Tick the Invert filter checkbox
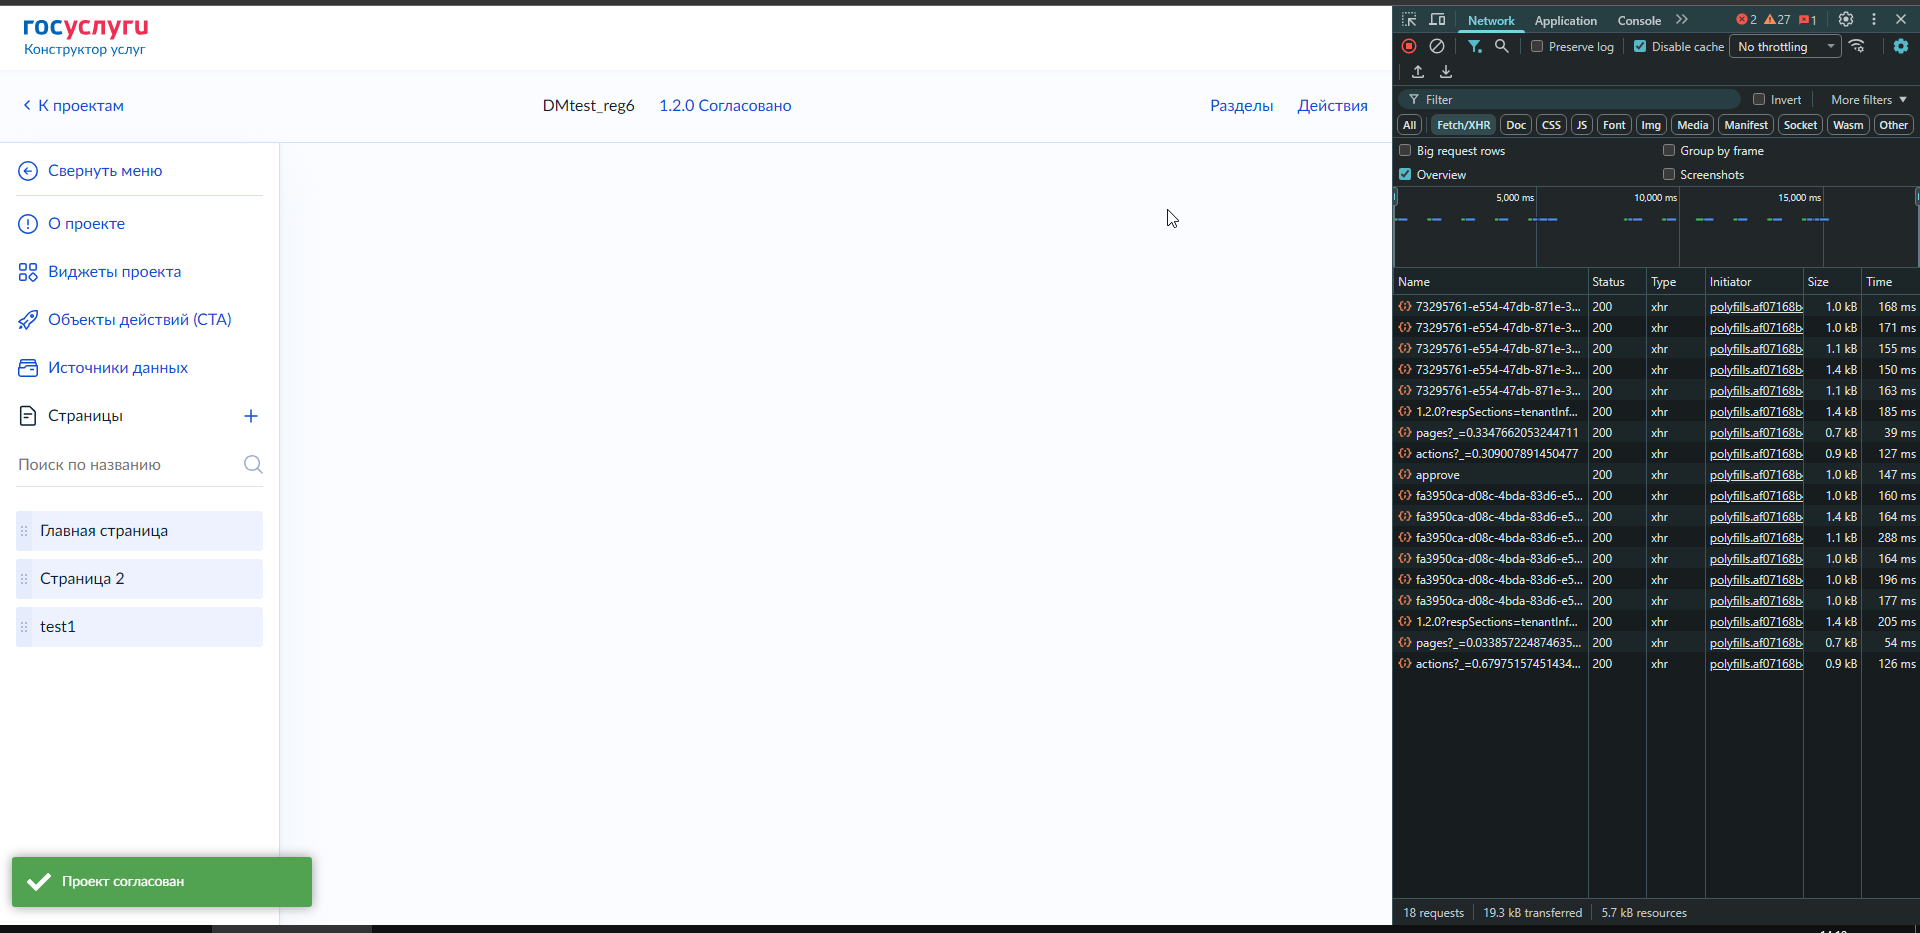Viewport: 1920px width, 933px height. (1759, 99)
